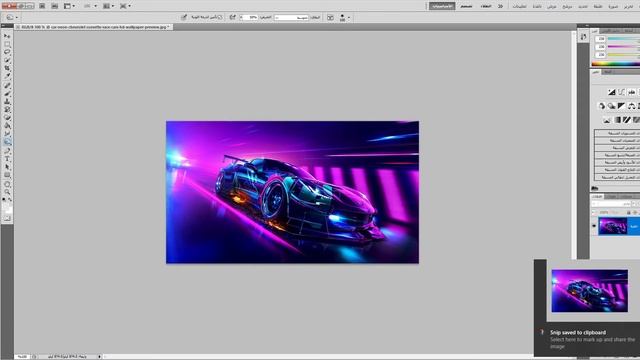The image size is (640, 360).
Task: Select the Eraser tool
Action: click(x=7, y=118)
